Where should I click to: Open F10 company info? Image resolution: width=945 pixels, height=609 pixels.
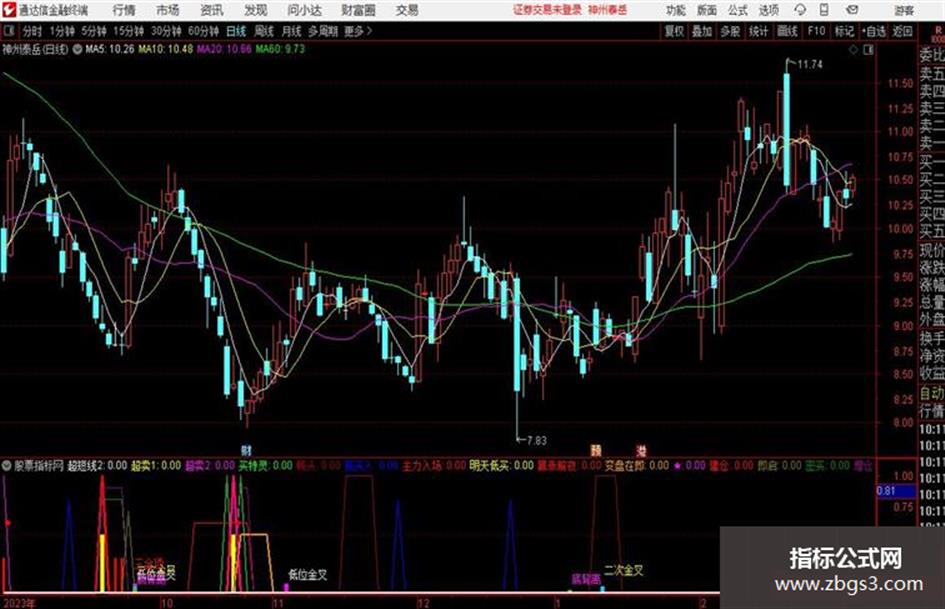pyautogui.click(x=816, y=31)
